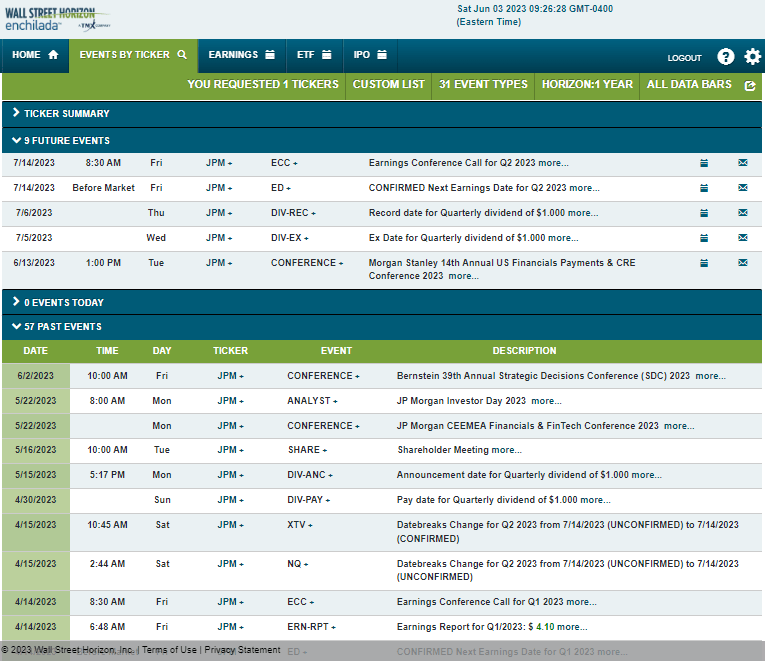Open 31 Event Types filter

tap(483, 84)
